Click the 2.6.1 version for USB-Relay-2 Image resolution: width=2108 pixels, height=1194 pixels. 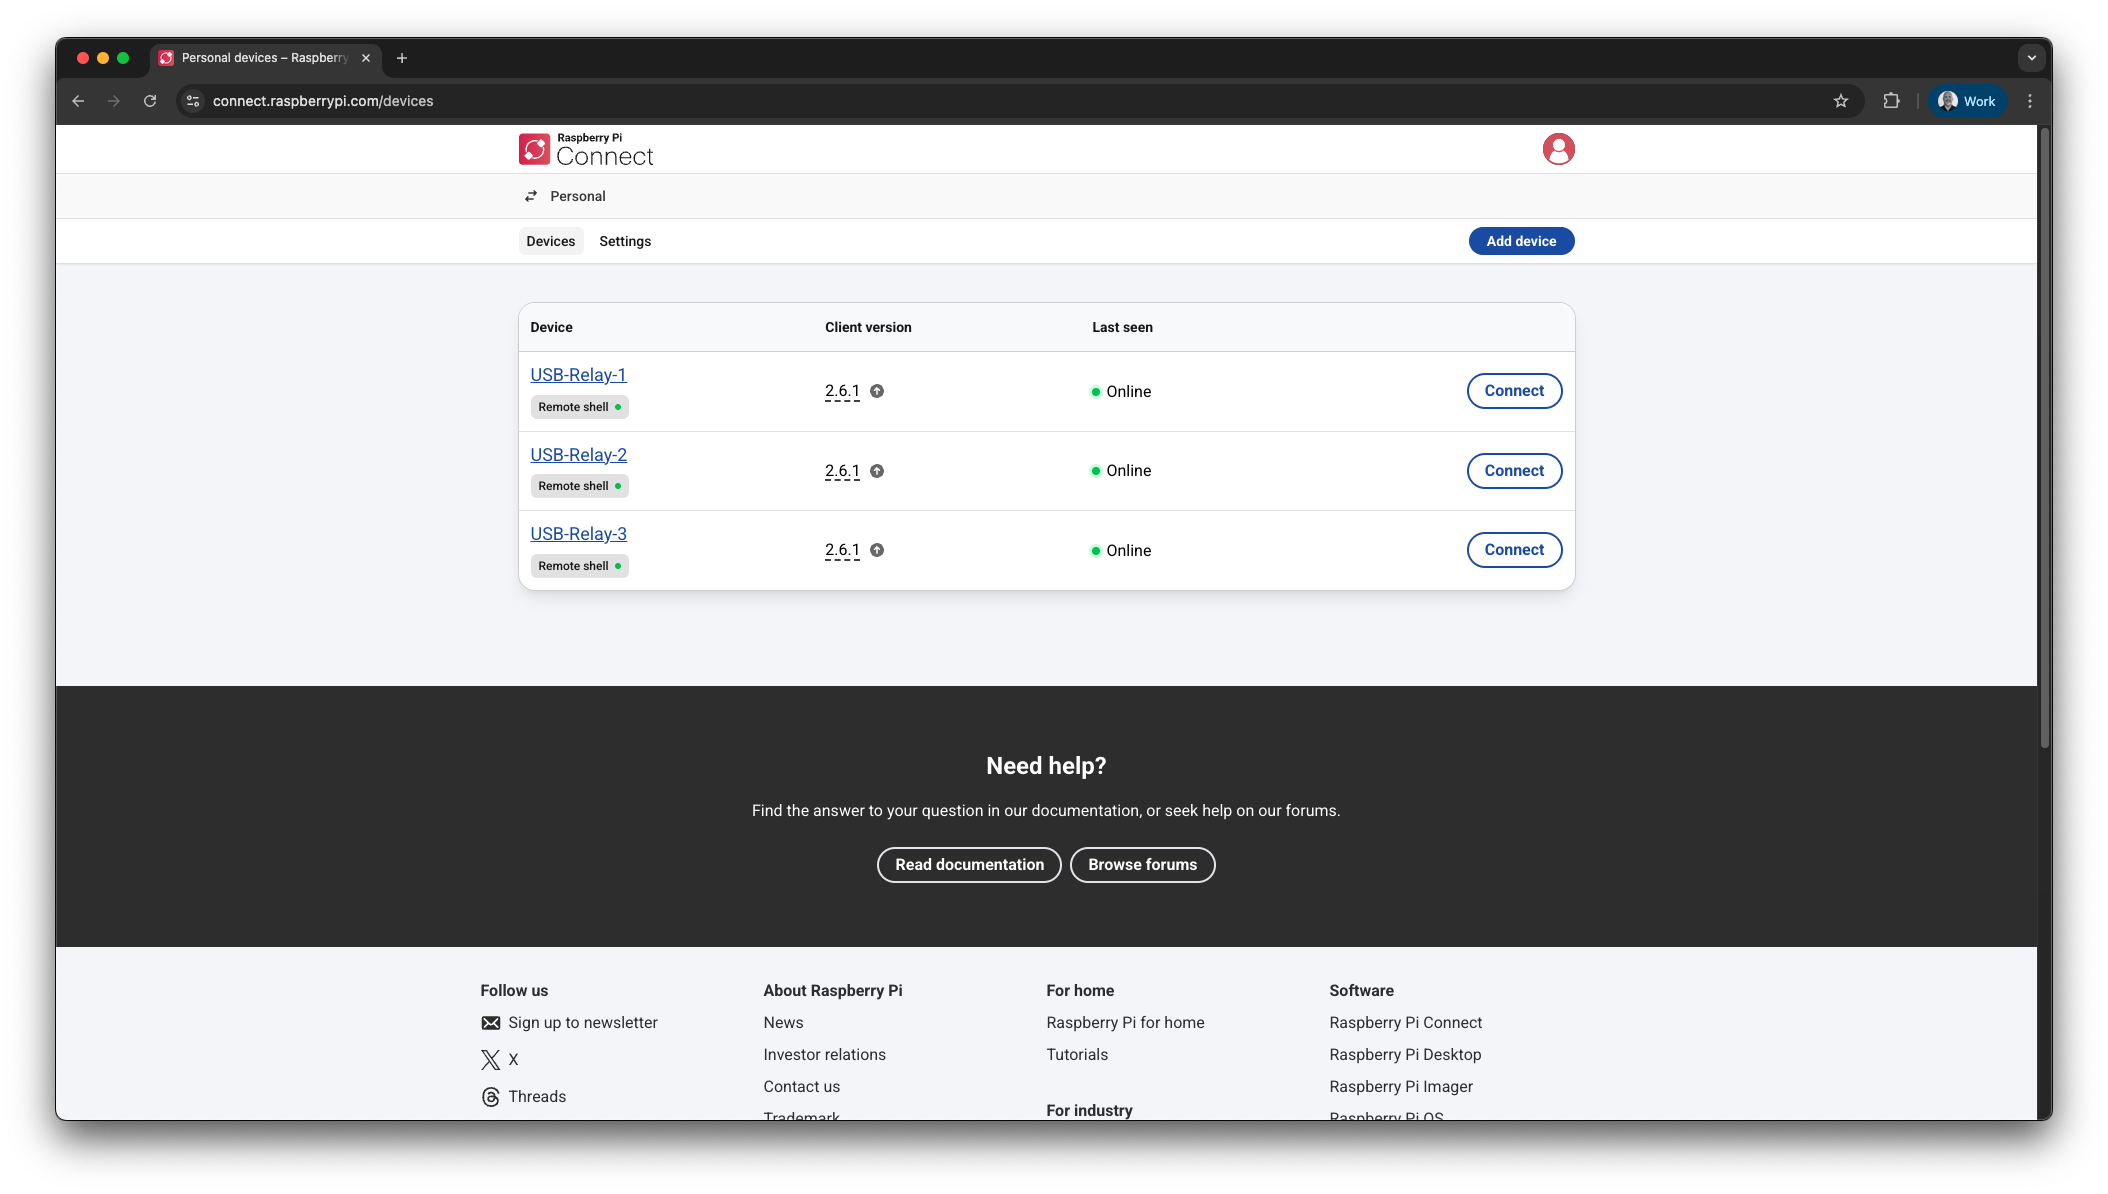[842, 471]
